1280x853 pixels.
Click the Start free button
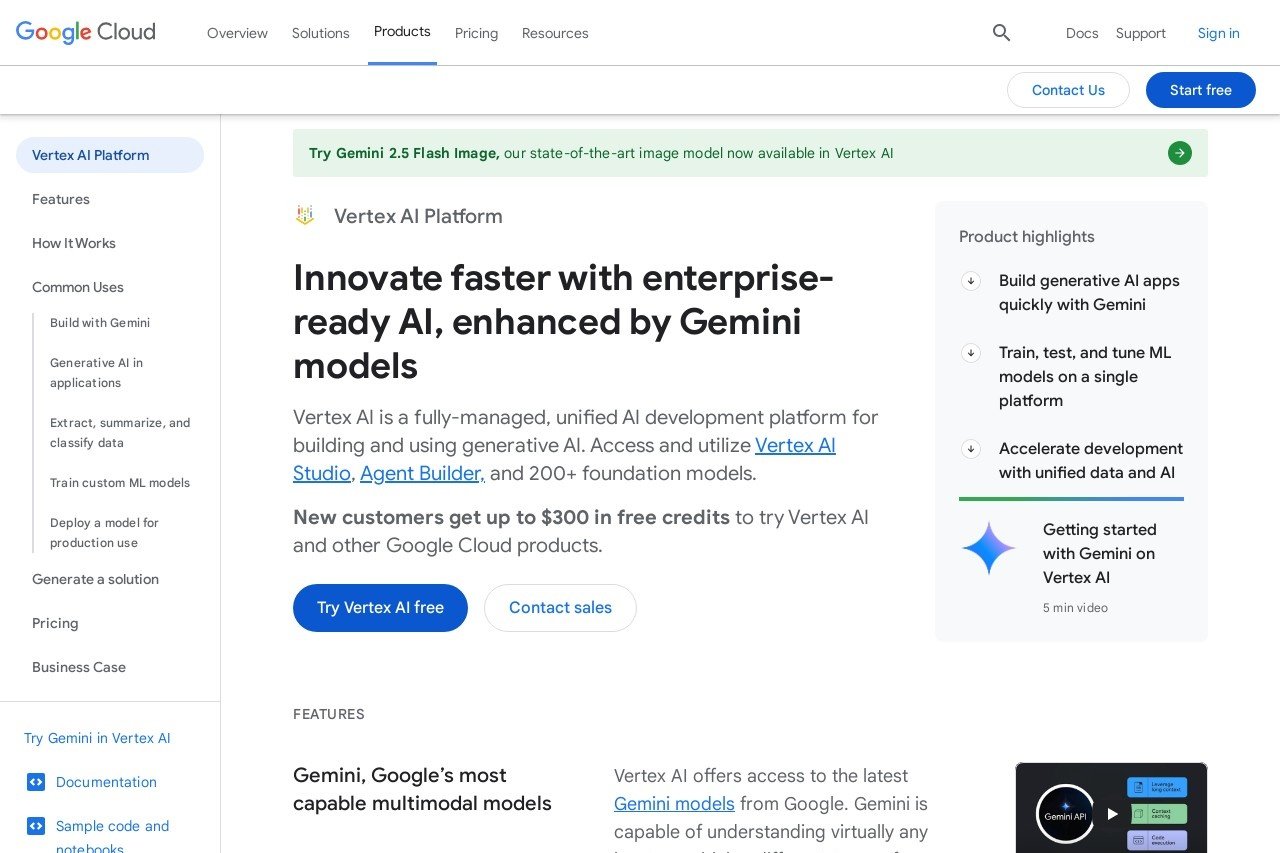click(x=1201, y=90)
